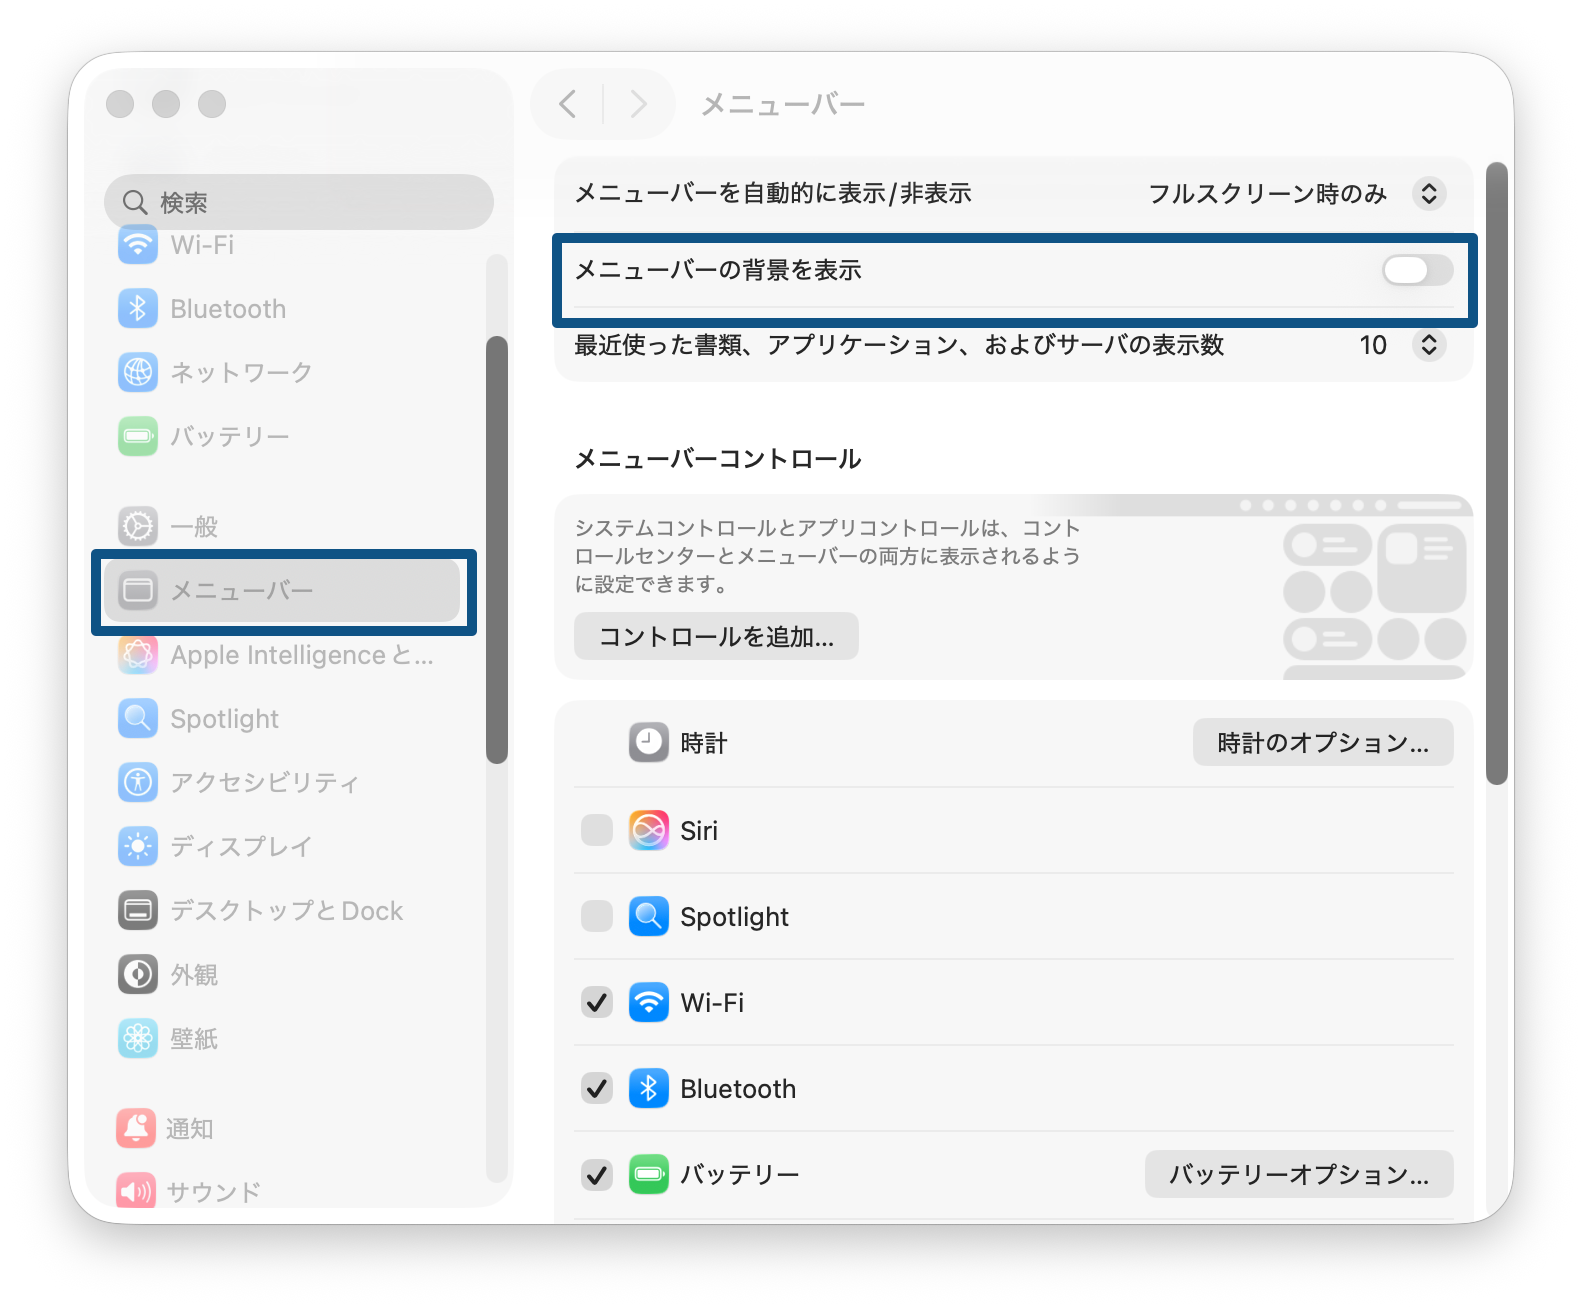Open the ネットワーク sidebar icon
The height and width of the screenshot is (1308, 1582).
click(138, 373)
